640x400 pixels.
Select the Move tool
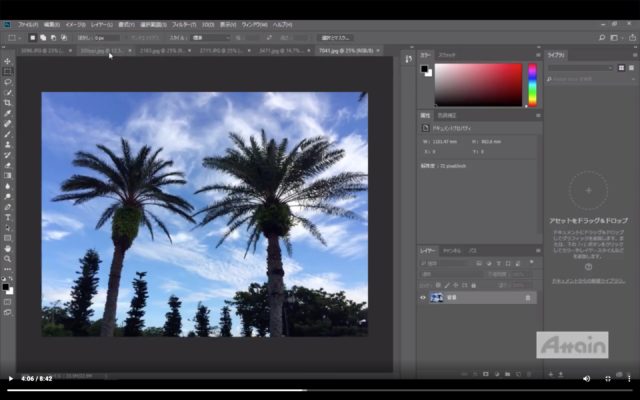8,61
